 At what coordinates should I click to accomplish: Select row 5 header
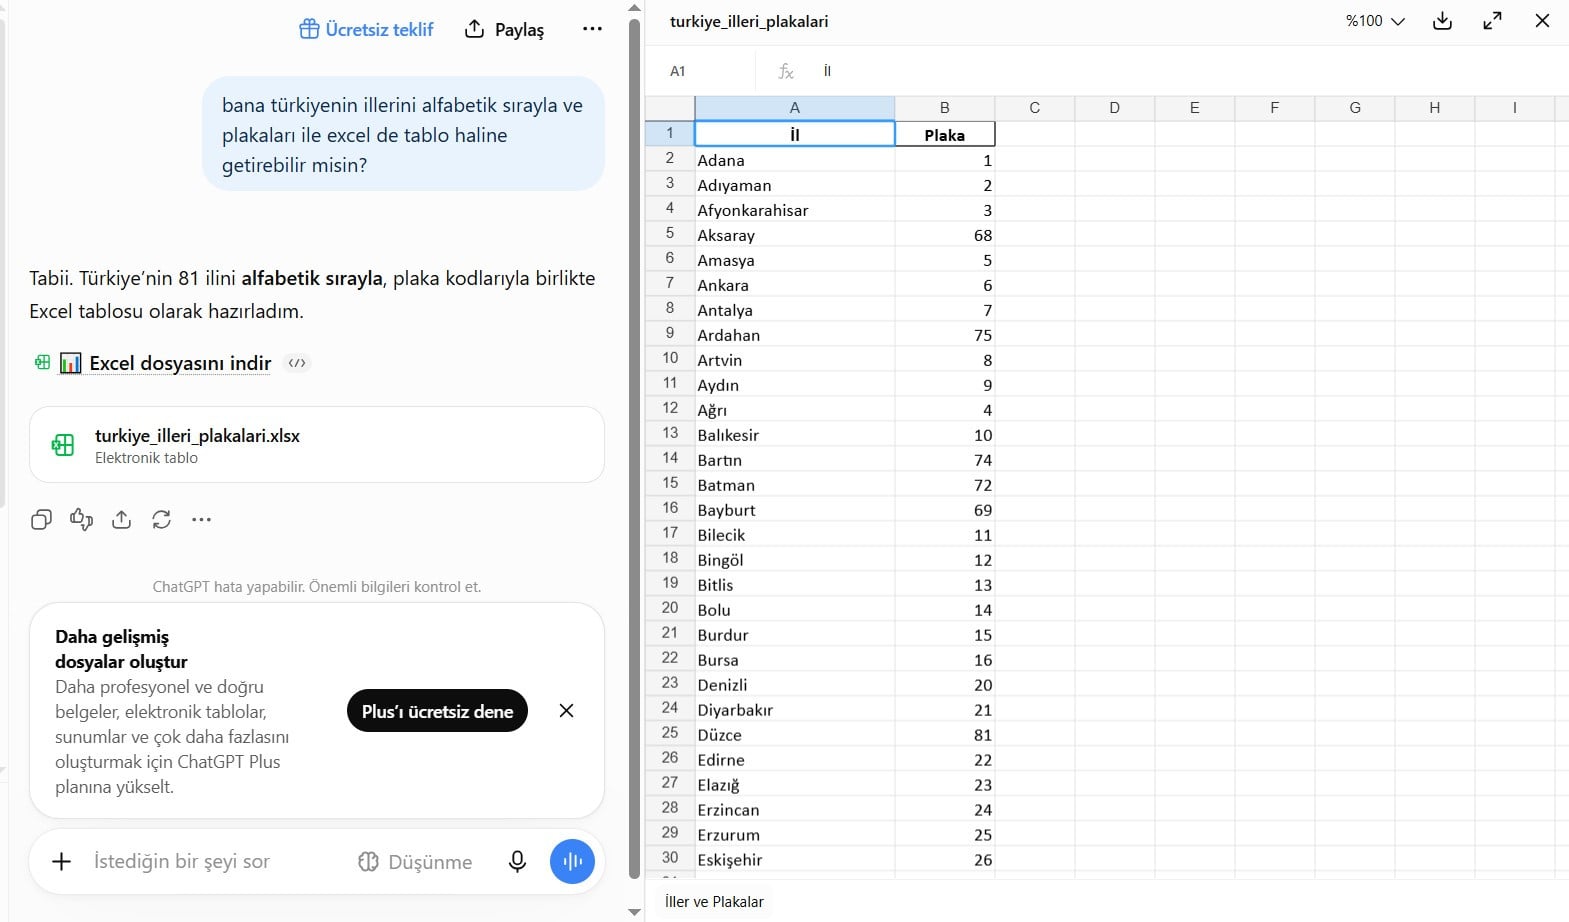tap(670, 233)
